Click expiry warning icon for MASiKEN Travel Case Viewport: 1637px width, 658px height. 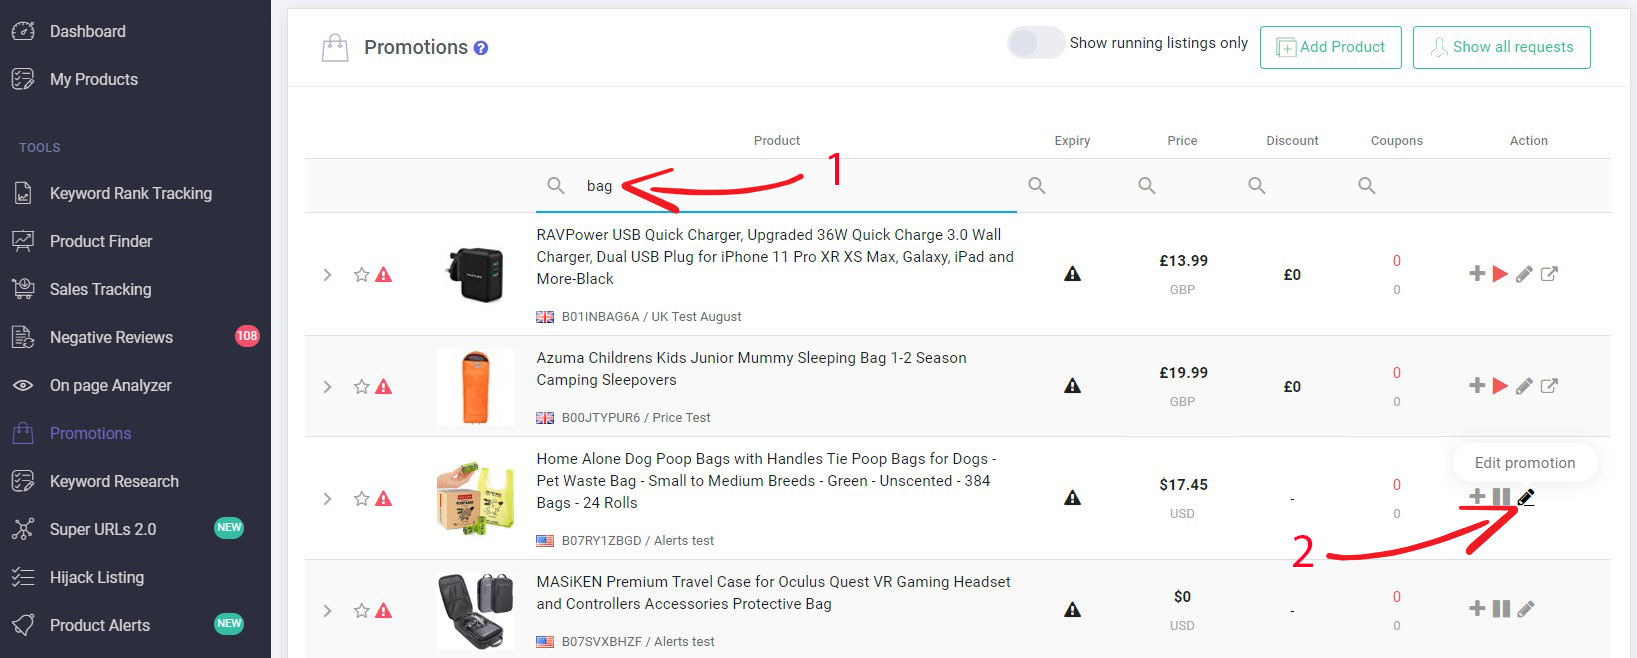1072,610
